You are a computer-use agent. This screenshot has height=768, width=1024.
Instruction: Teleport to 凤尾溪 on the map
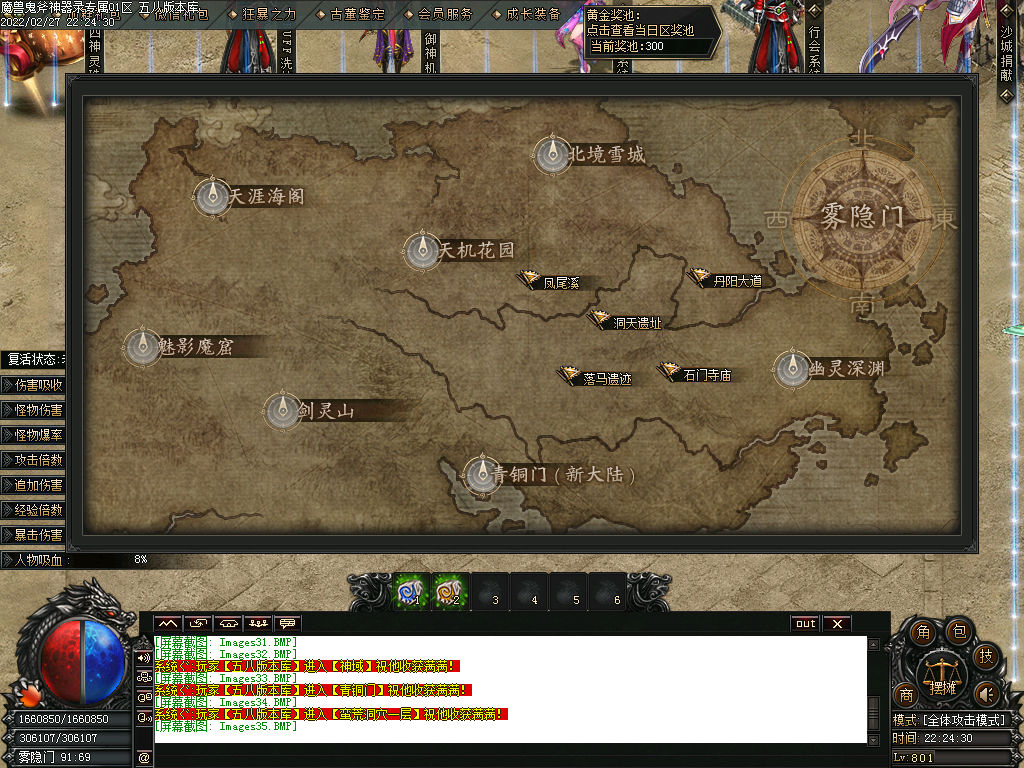[x=549, y=281]
